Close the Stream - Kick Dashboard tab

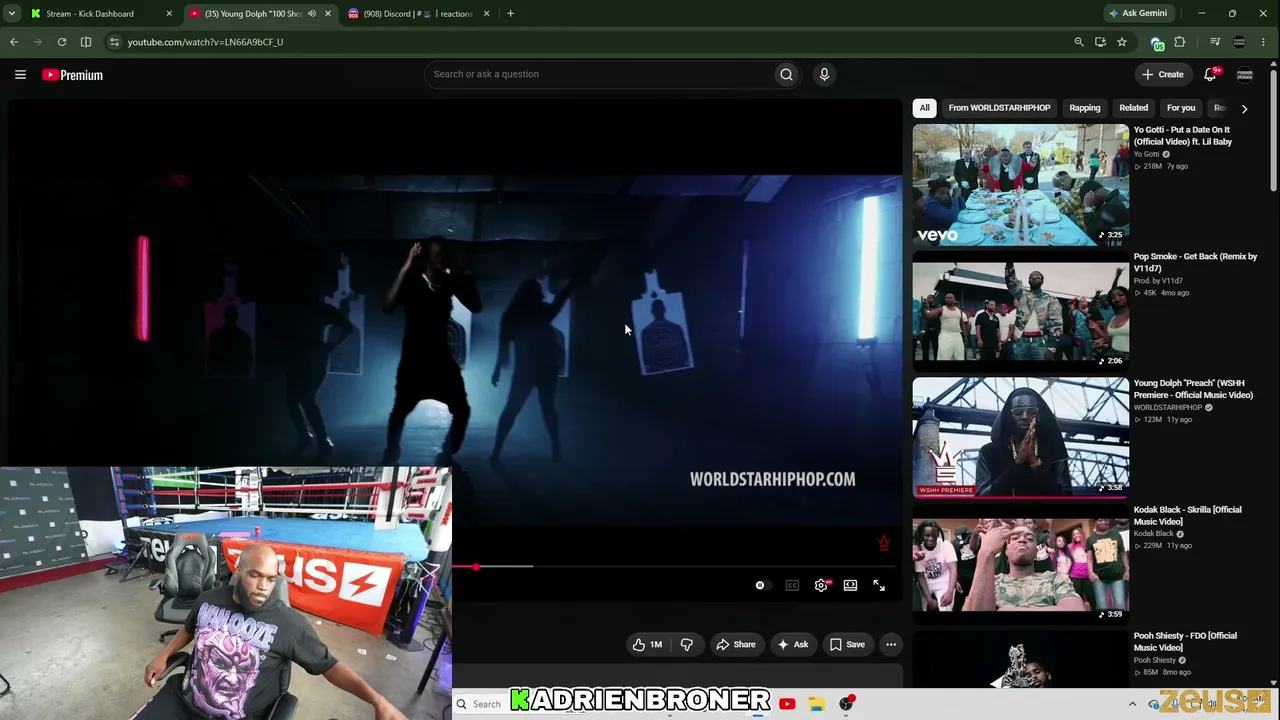coord(169,14)
